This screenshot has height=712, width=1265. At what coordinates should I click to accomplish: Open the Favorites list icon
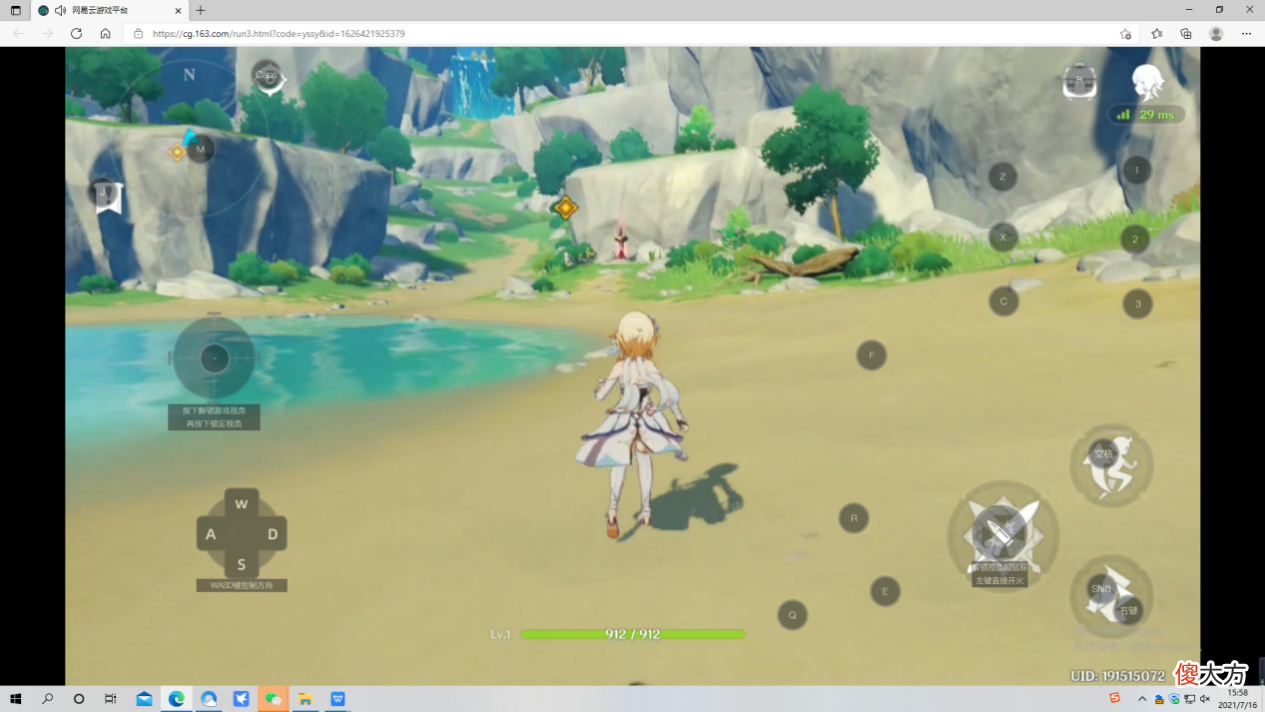[1156, 33]
